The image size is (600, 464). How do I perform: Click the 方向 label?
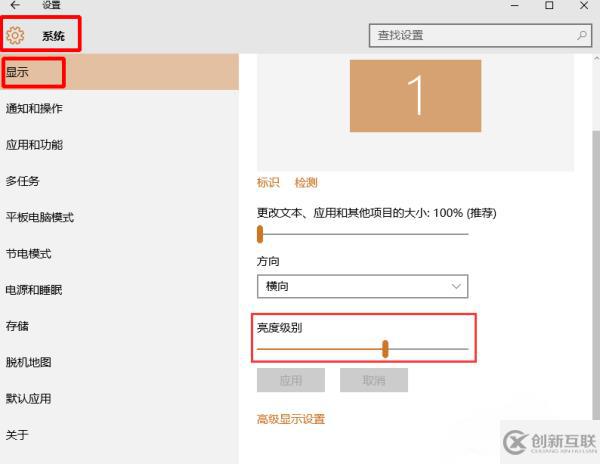click(268, 261)
